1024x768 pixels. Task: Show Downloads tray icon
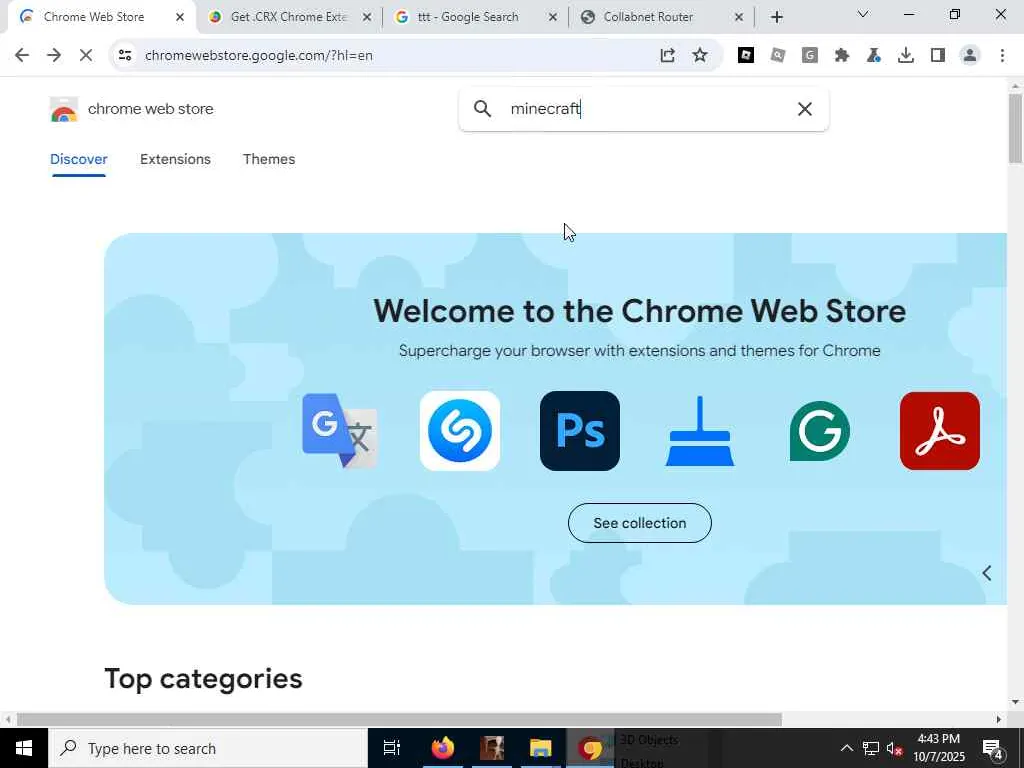coord(906,56)
